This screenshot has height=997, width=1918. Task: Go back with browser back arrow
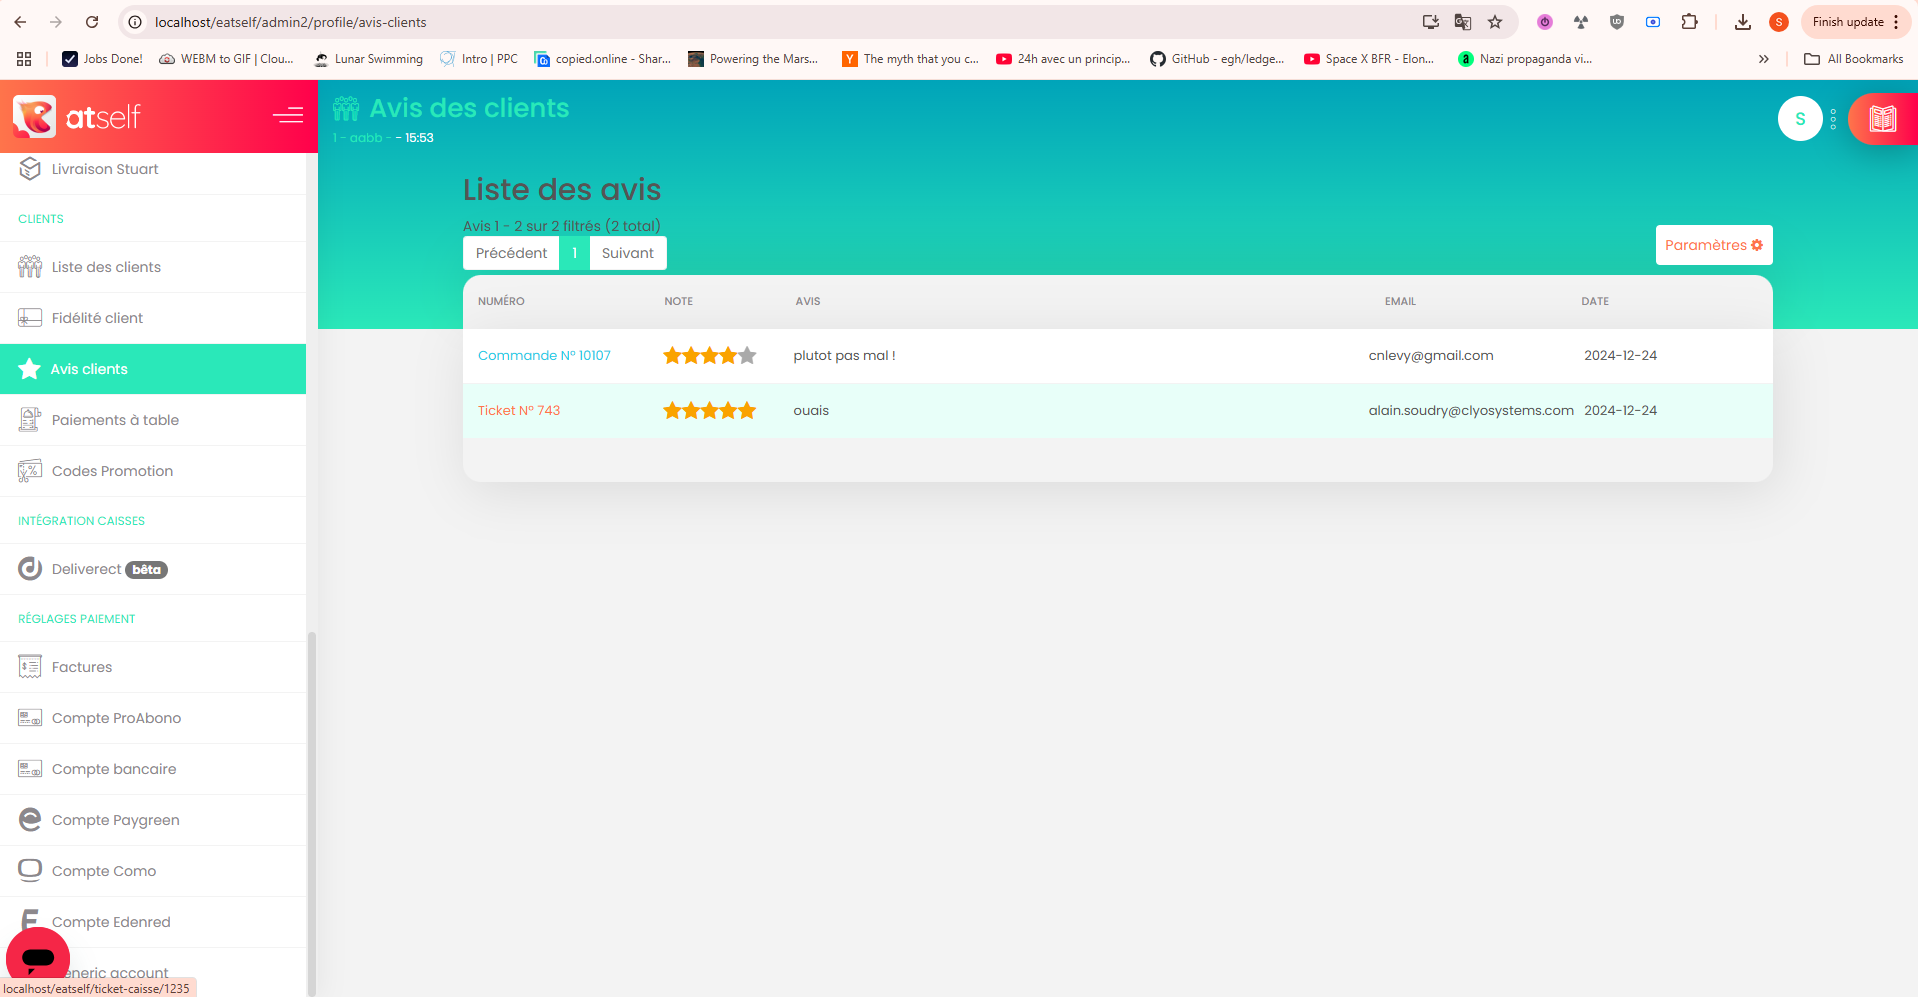tap(20, 22)
